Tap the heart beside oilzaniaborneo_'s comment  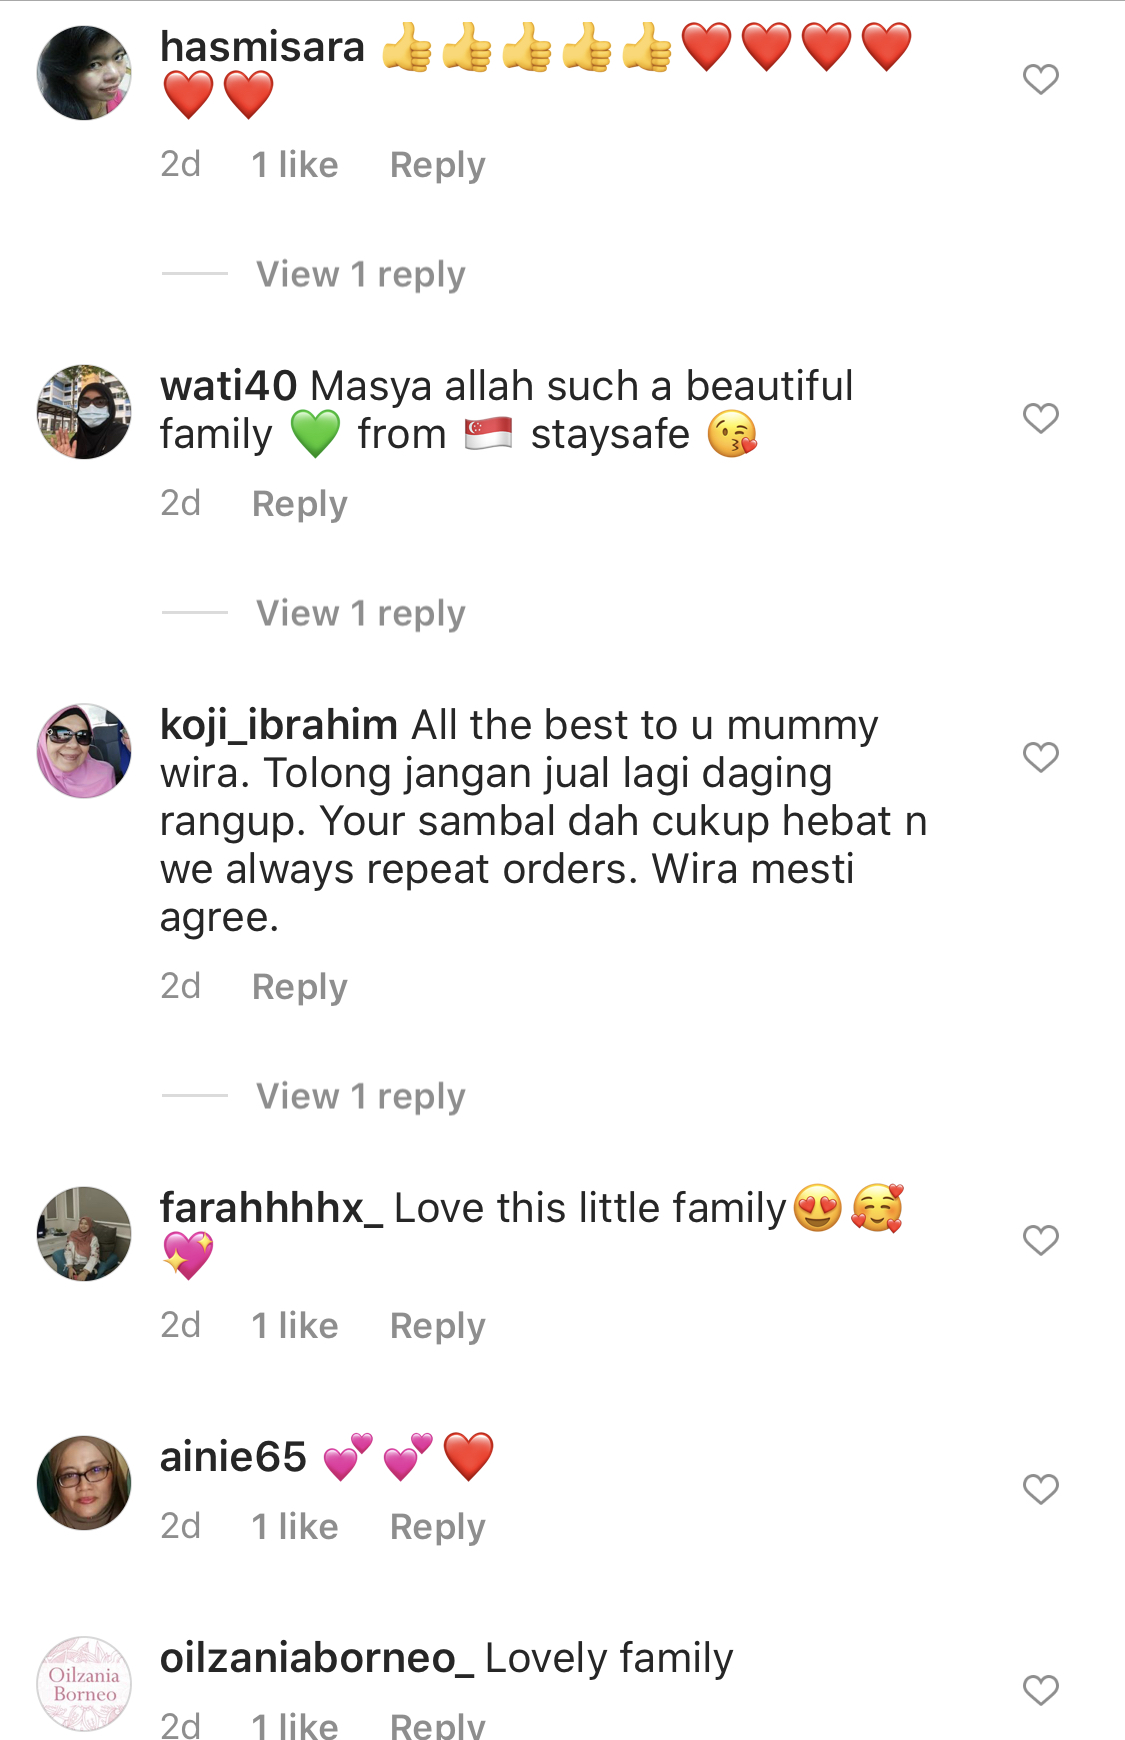click(x=1040, y=1690)
